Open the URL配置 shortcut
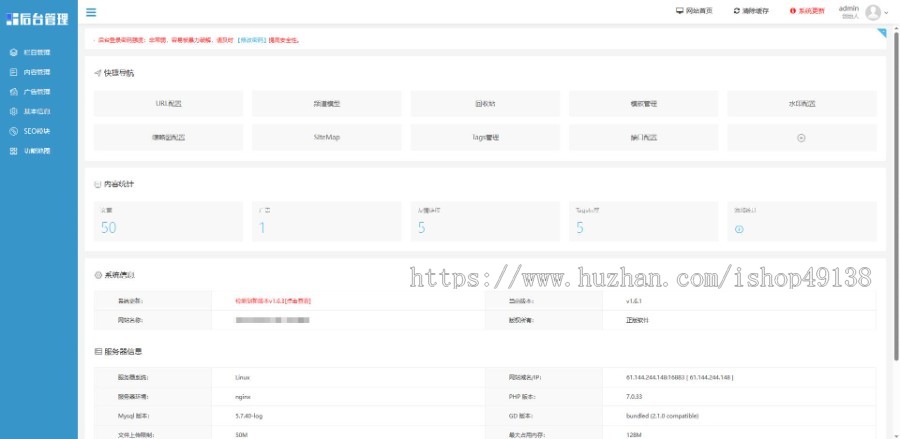This screenshot has width=900, height=439. pyautogui.click(x=168, y=104)
